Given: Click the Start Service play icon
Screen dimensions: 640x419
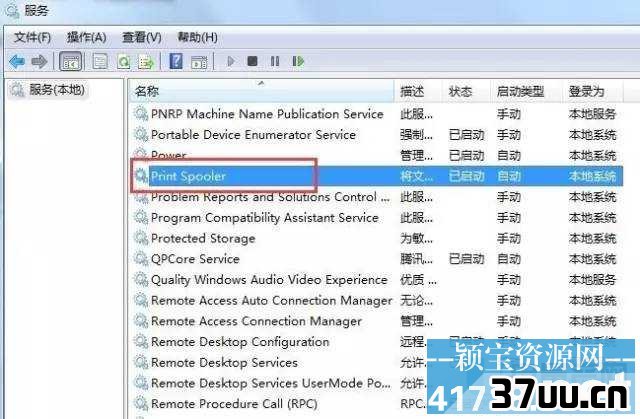Looking at the screenshot, I should tap(231, 61).
